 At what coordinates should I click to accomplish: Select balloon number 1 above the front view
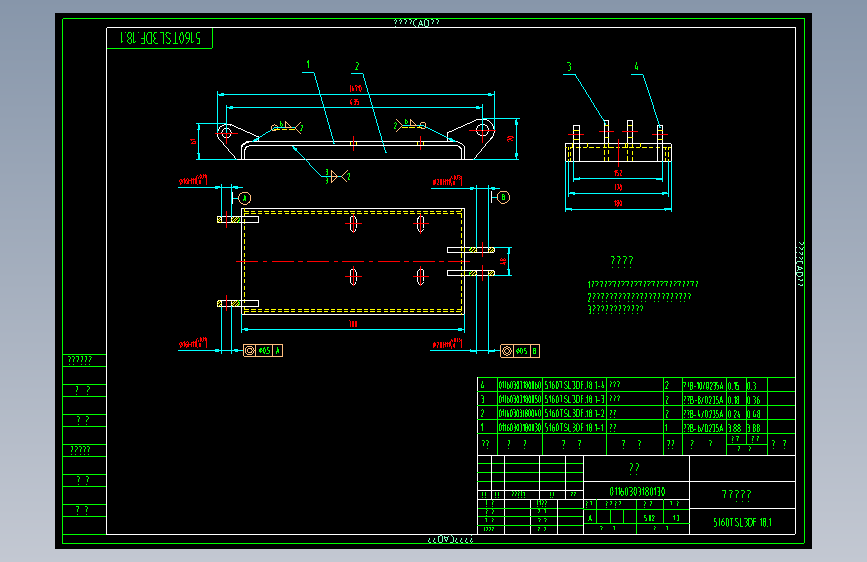click(308, 65)
